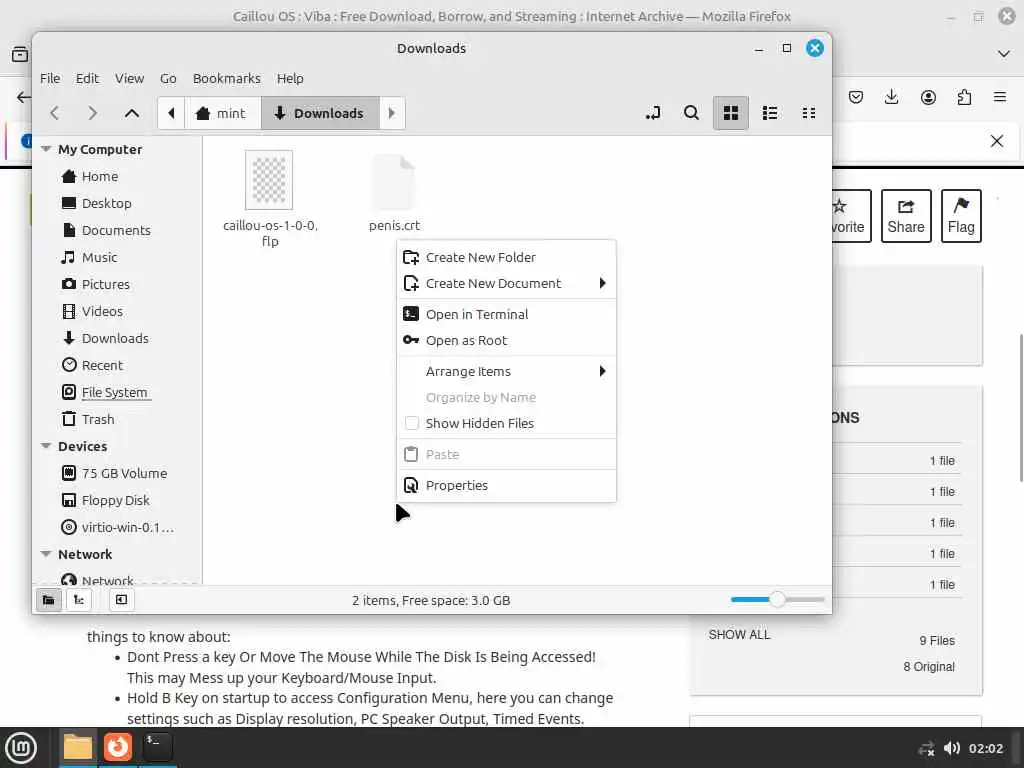Open Linux Mint start menu
1024x768 pixels.
[21, 748]
